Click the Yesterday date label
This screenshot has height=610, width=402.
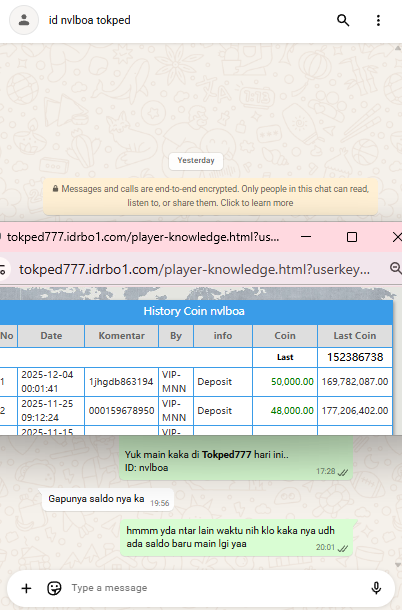(196, 161)
